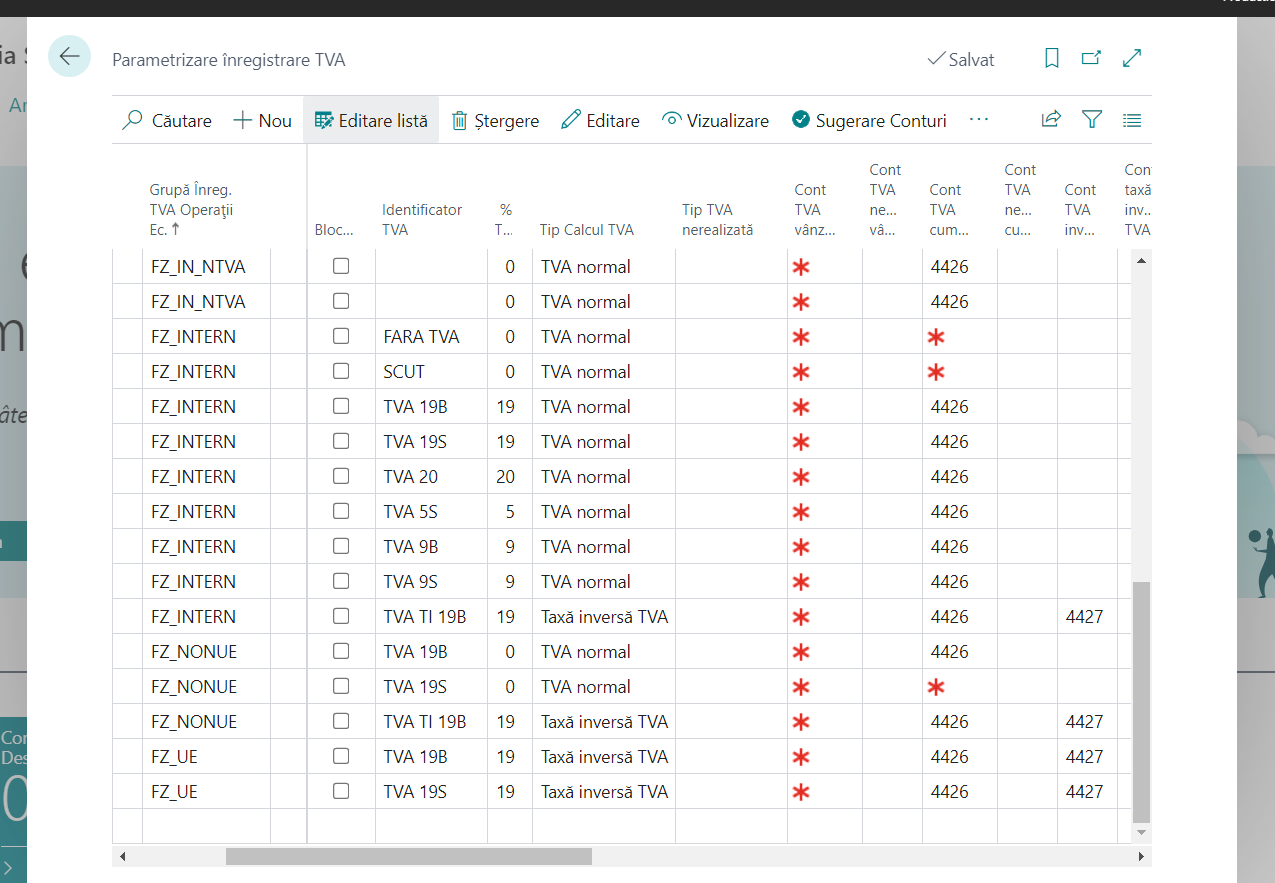Open Vizualizare from the action bar
The image size is (1275, 883).
click(715, 119)
